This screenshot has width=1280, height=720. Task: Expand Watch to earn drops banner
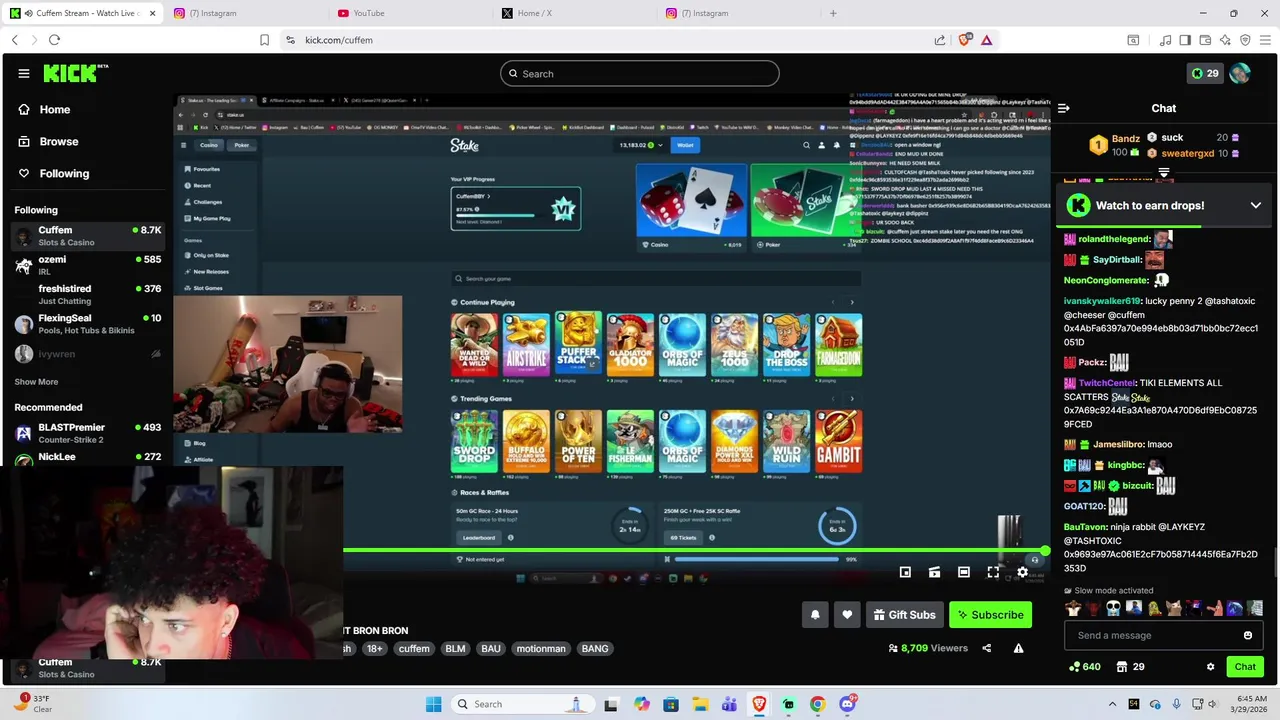[x=1255, y=205]
